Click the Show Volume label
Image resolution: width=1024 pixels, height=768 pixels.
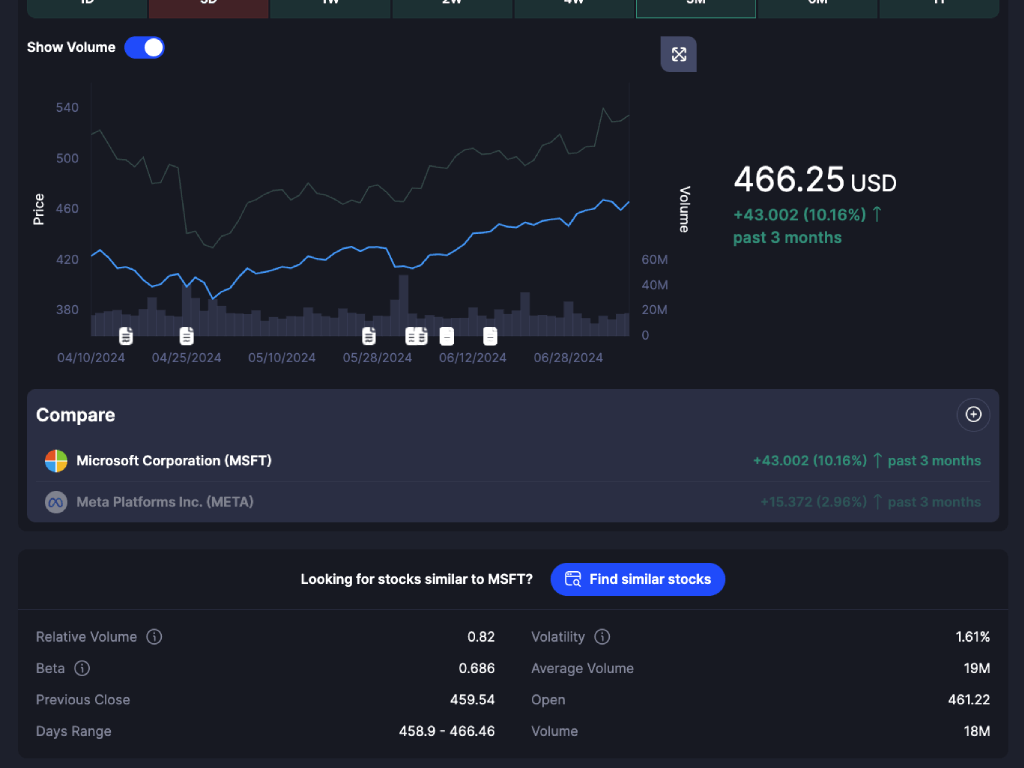[71, 48]
